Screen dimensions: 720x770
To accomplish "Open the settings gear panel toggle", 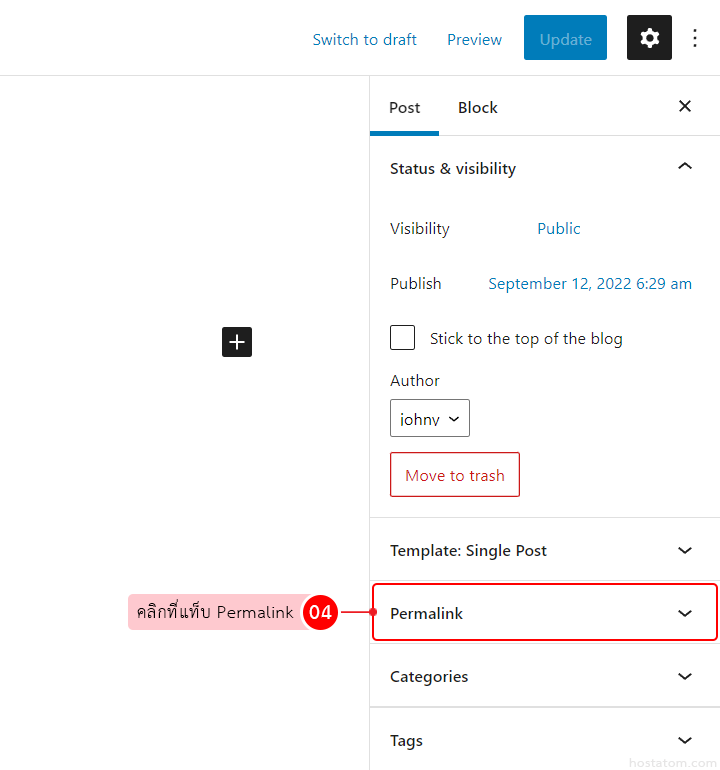I will (x=649, y=38).
